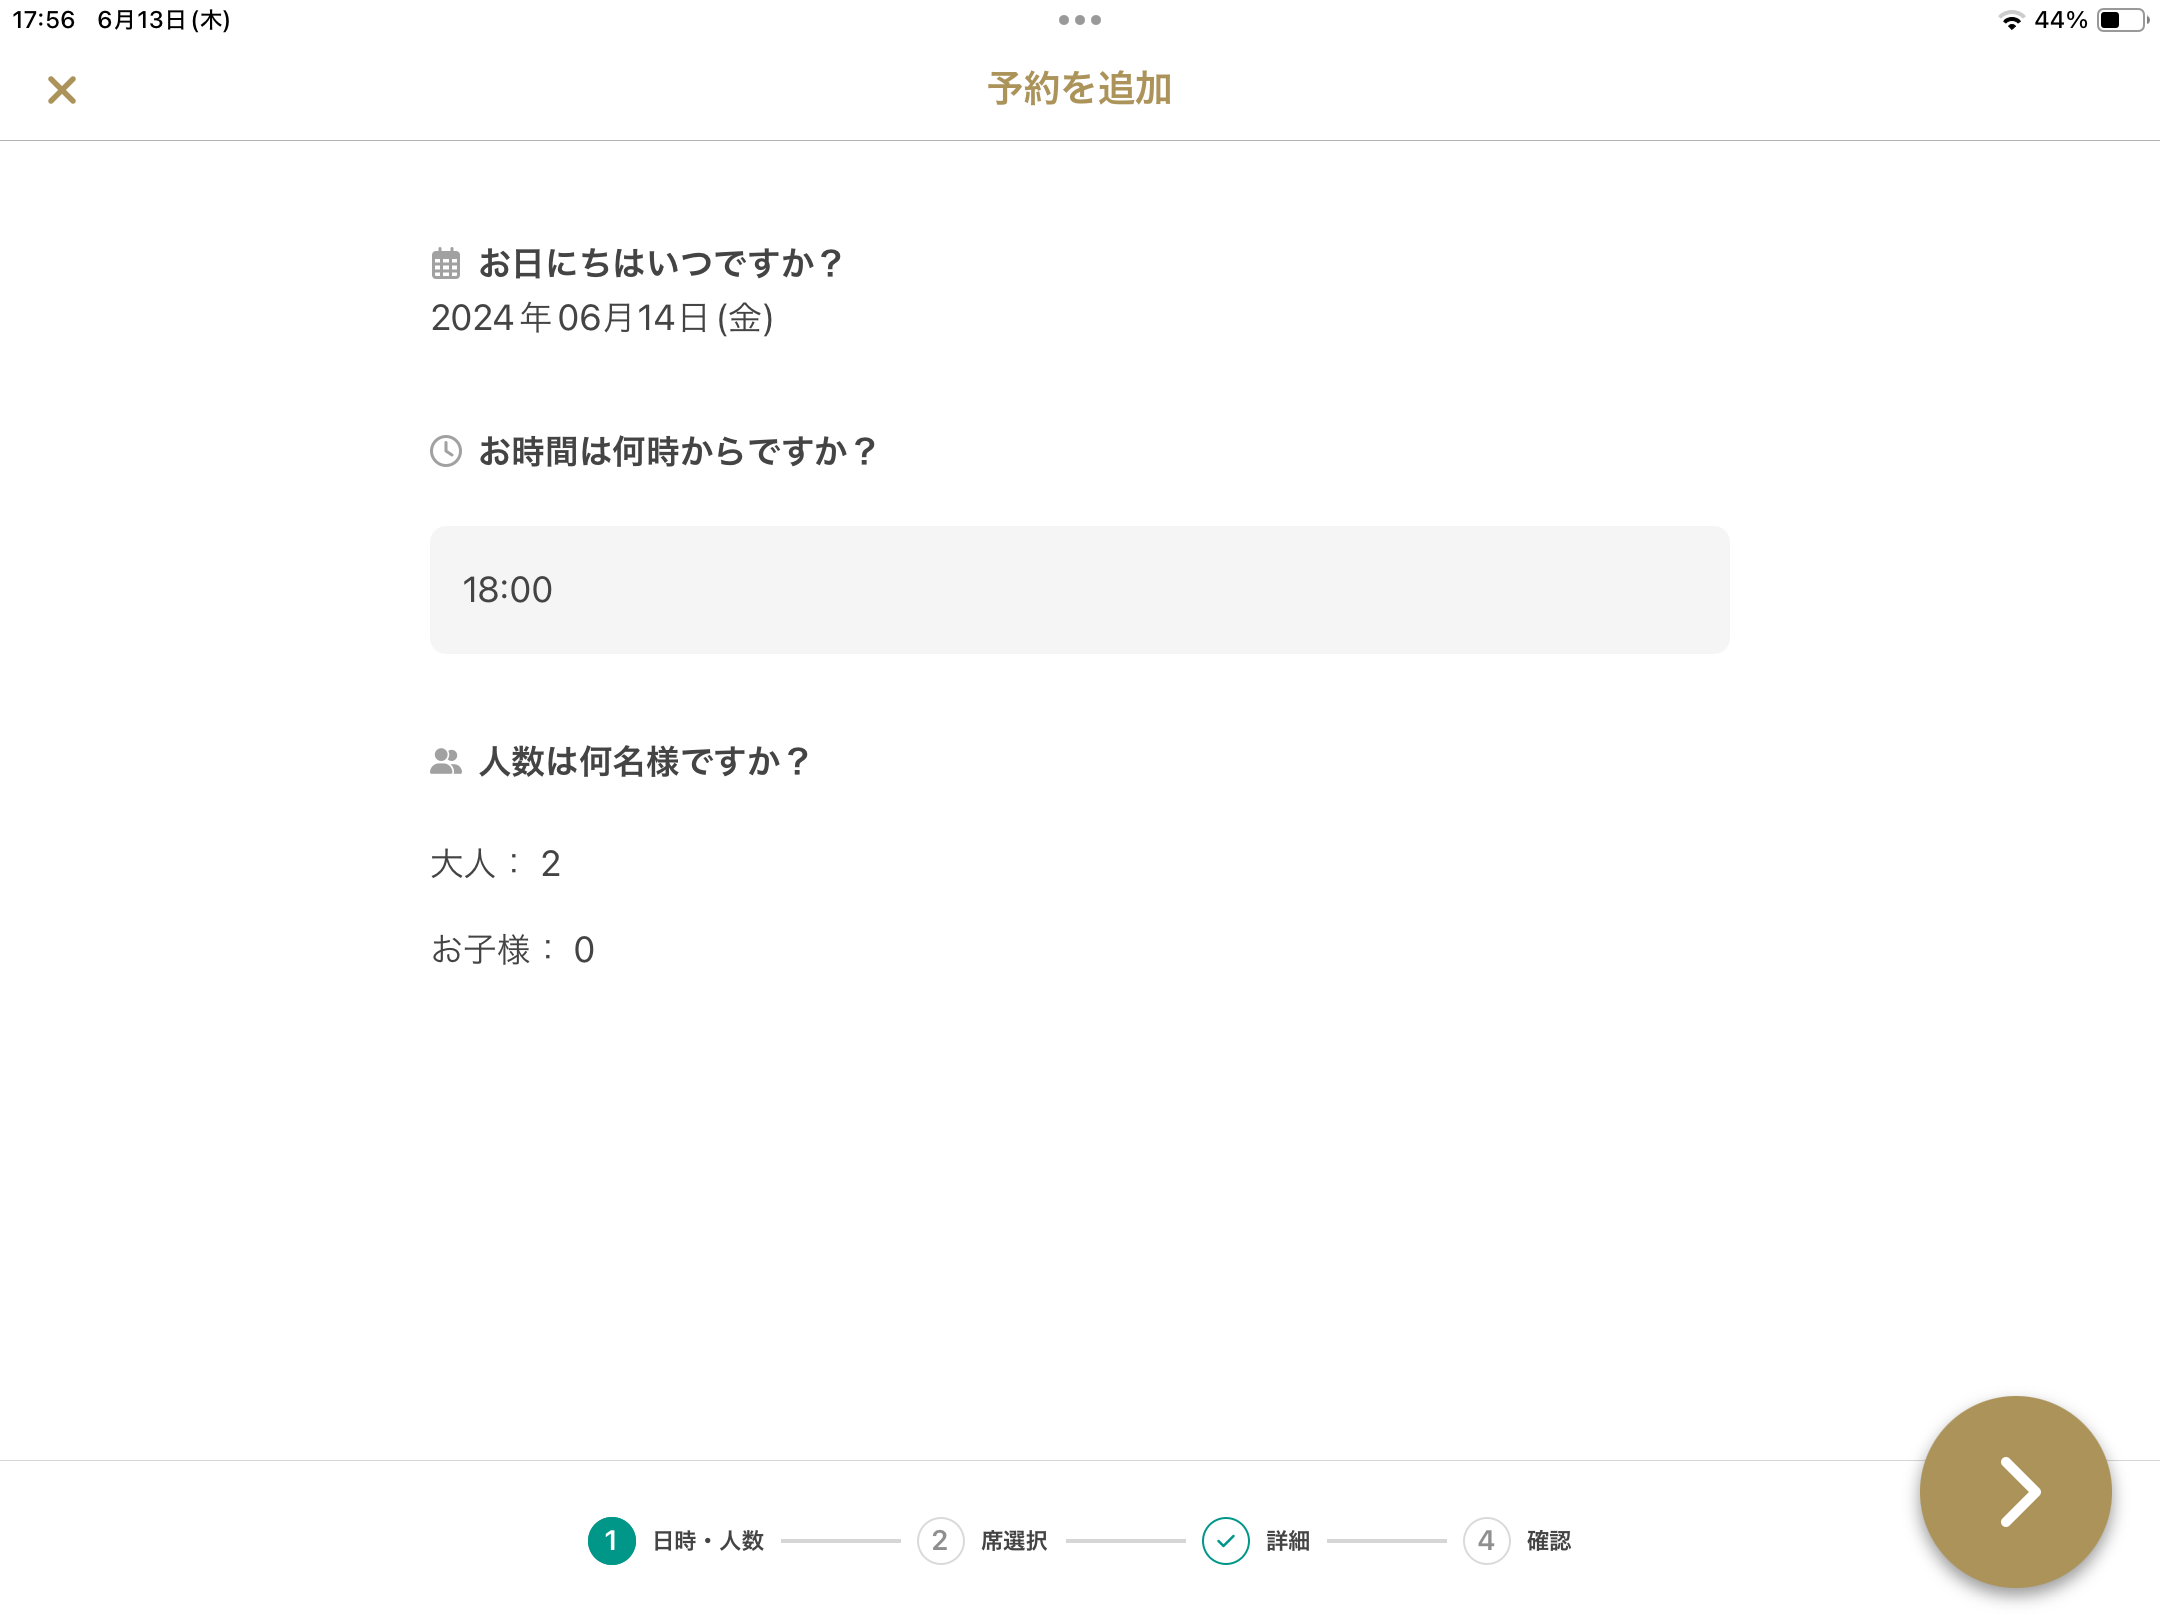The image size is (2160, 1620).
Task: Tap the step 4 circle indicator
Action: point(1486,1541)
